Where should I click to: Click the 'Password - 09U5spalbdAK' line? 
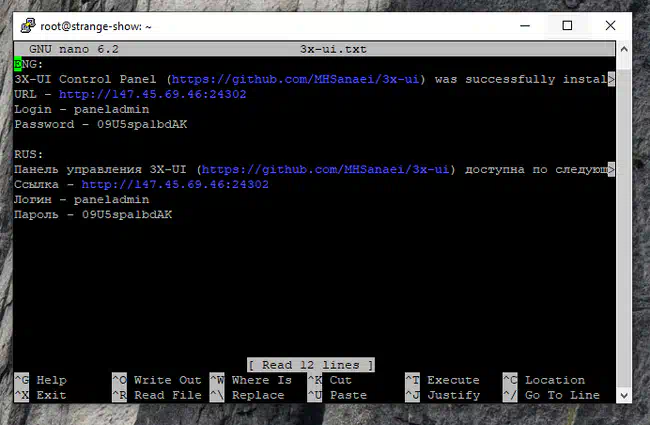point(101,124)
